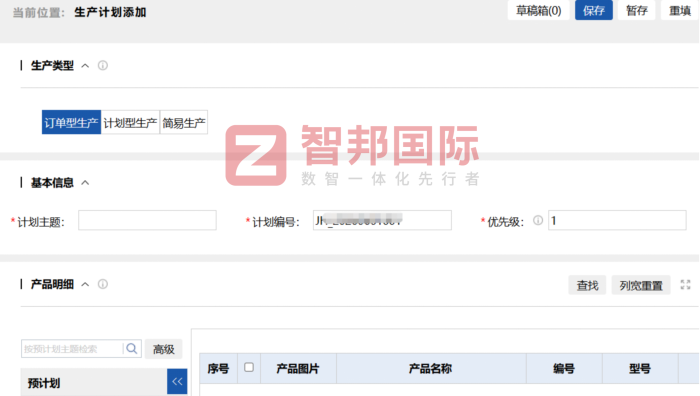Click the 按预计划主题检索 search box
This screenshot has width=700, height=396.
pyautogui.click(x=71, y=349)
